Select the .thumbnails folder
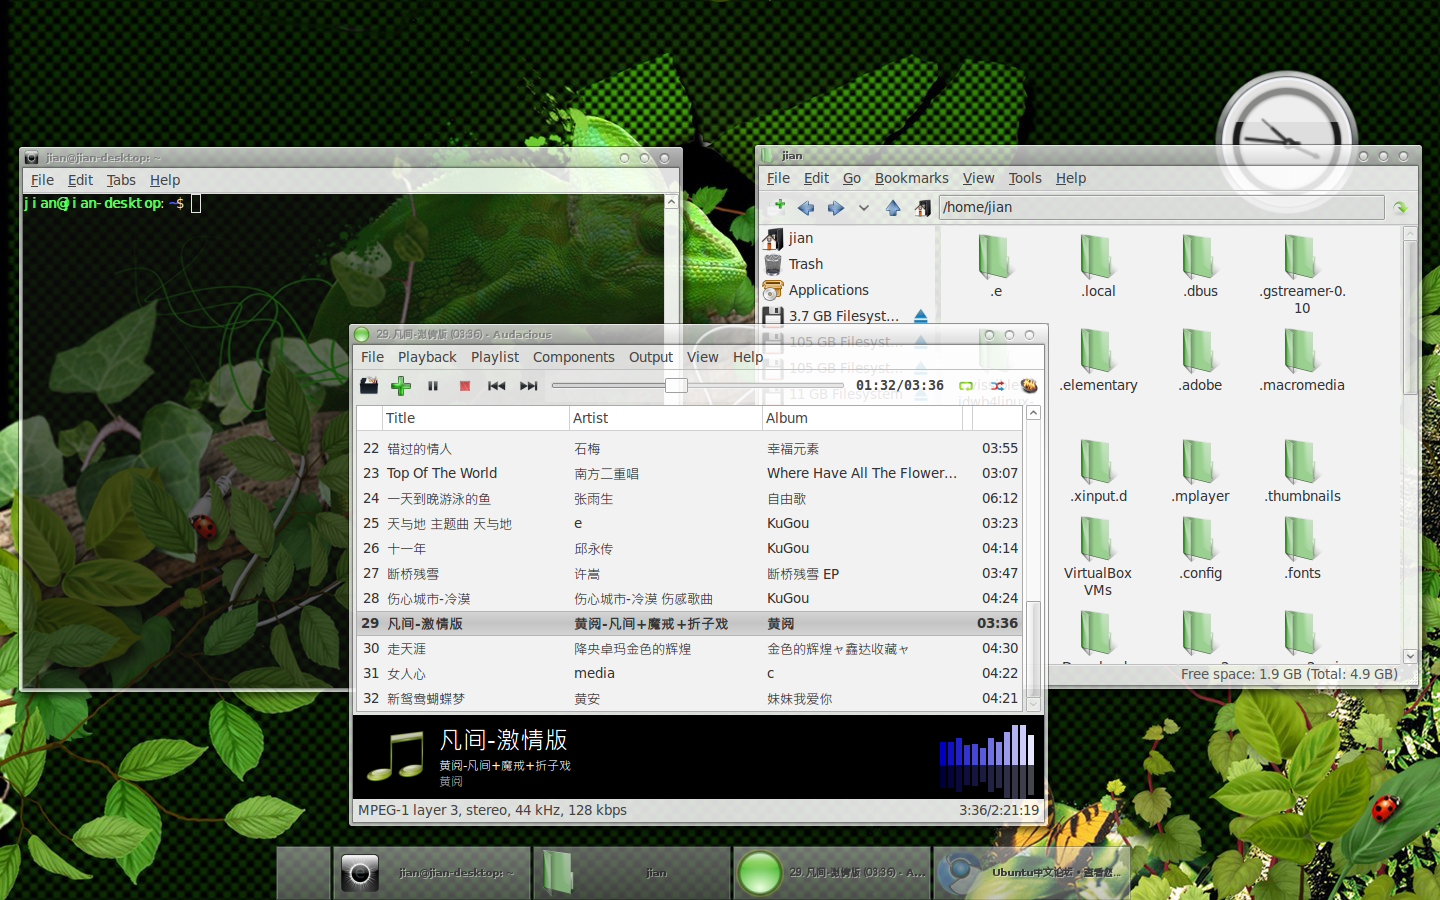This screenshot has height=900, width=1440. click(1302, 471)
